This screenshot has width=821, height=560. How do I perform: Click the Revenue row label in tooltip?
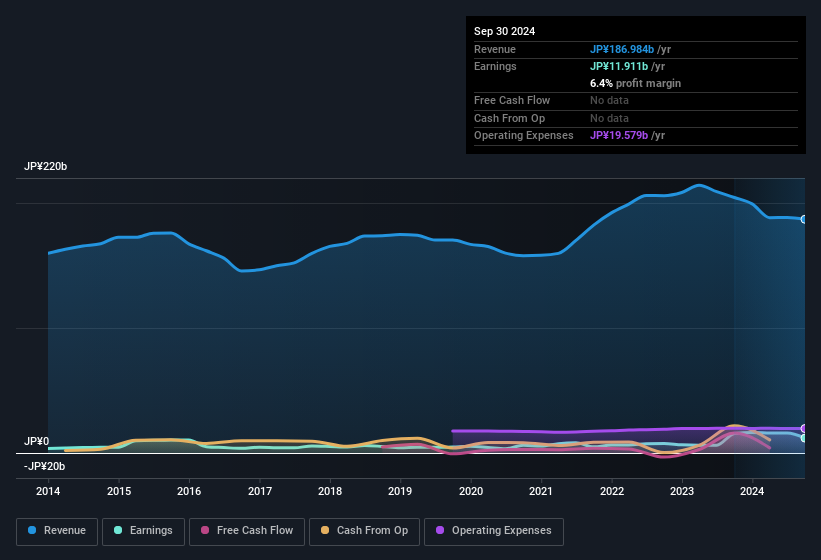pyautogui.click(x=495, y=49)
